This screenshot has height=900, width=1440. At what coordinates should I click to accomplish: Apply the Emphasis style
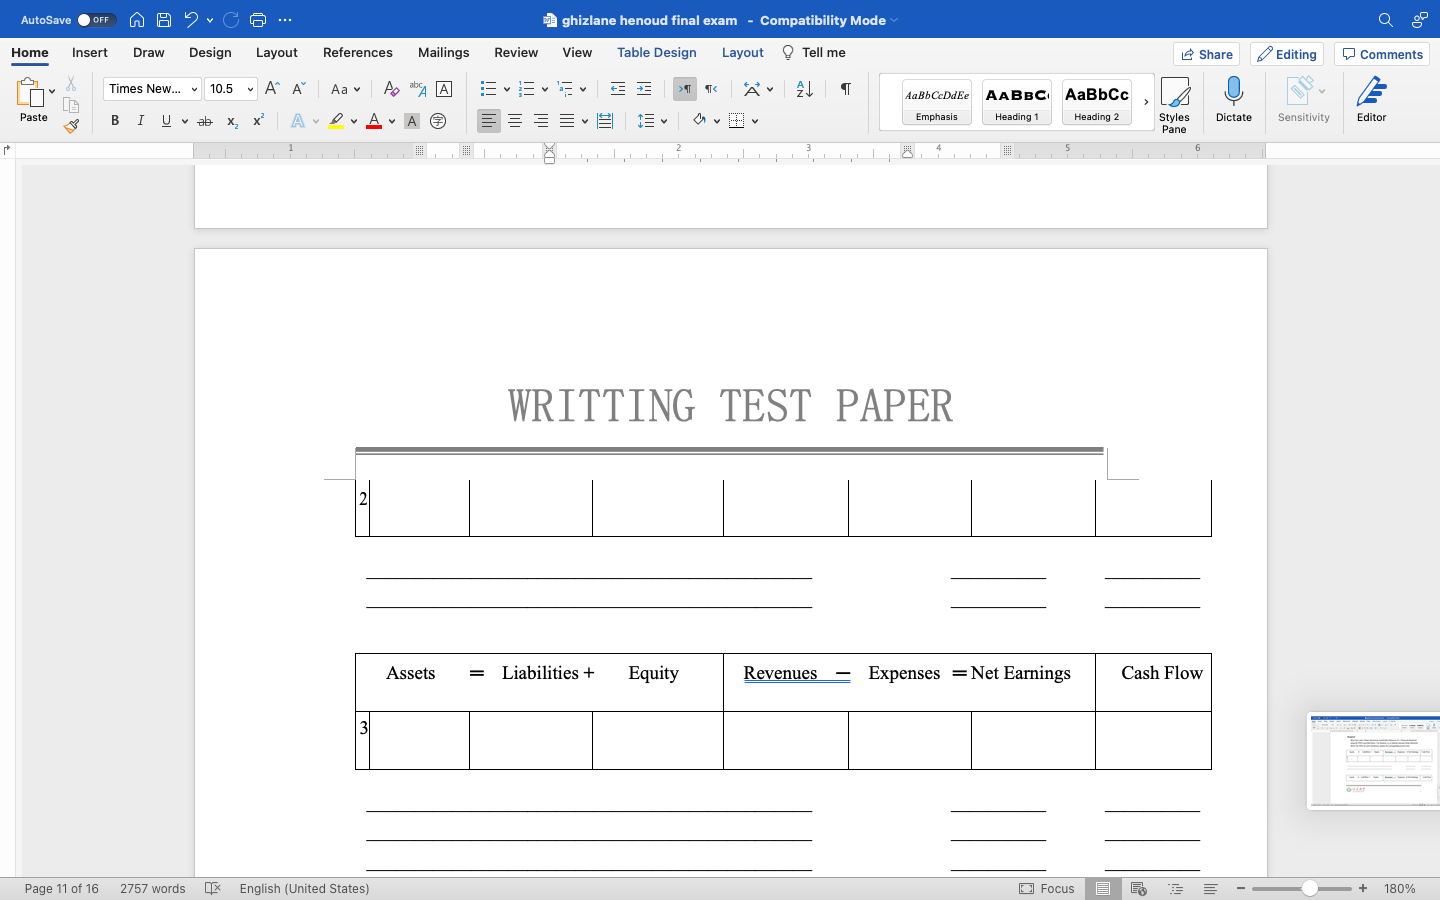coord(937,102)
